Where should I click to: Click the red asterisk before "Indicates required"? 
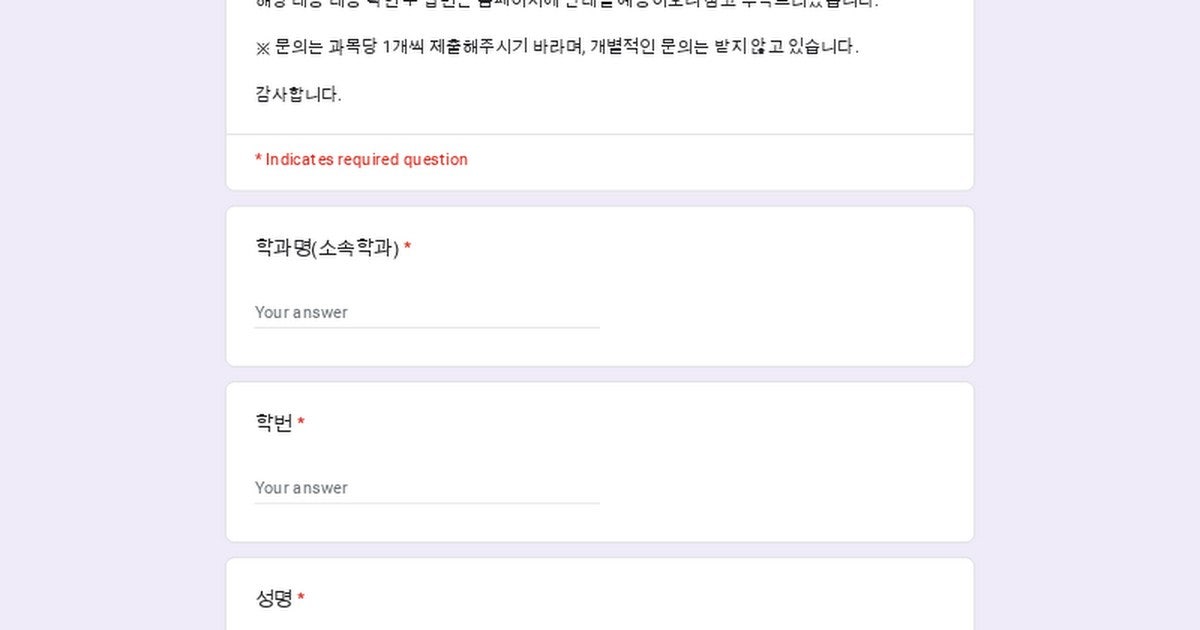[258, 159]
